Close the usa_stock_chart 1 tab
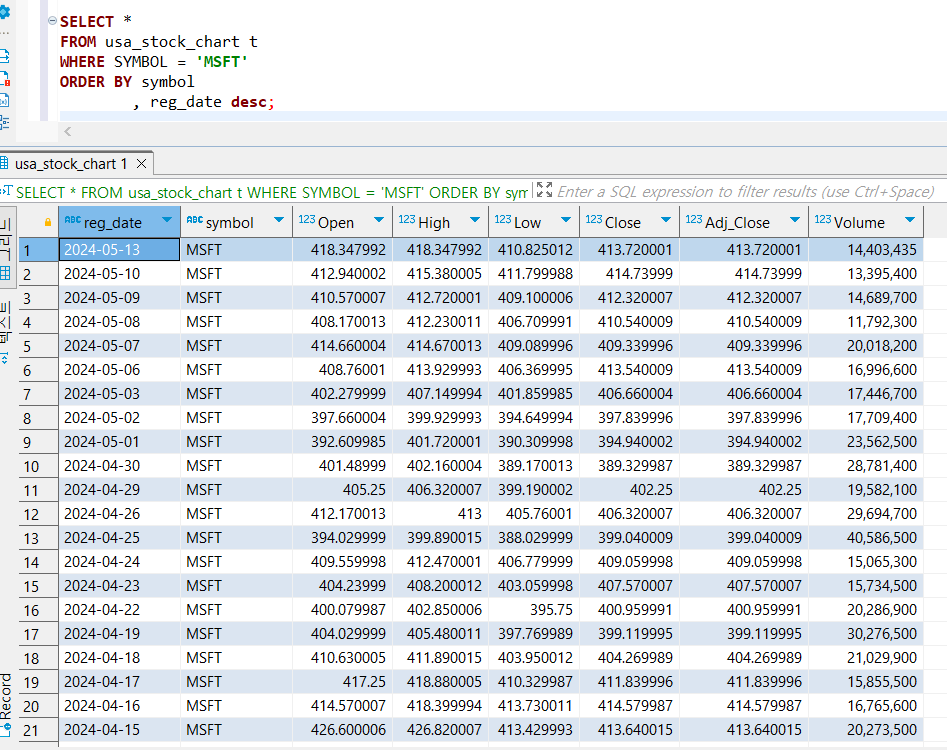Image resolution: width=947 pixels, height=750 pixels. [141, 164]
